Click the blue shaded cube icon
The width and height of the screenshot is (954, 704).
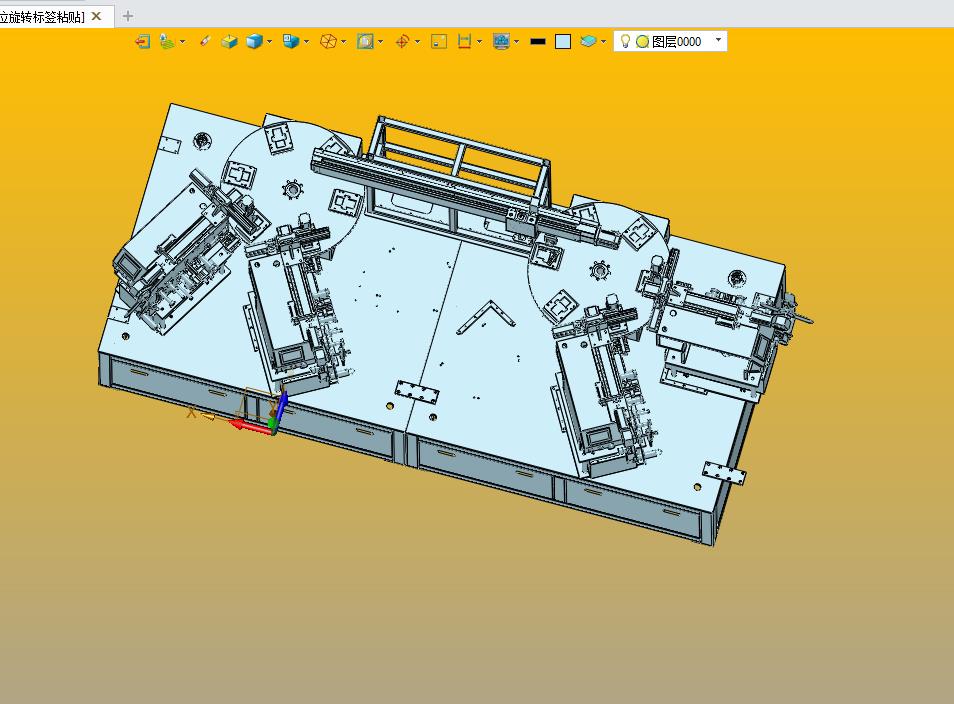coord(254,41)
